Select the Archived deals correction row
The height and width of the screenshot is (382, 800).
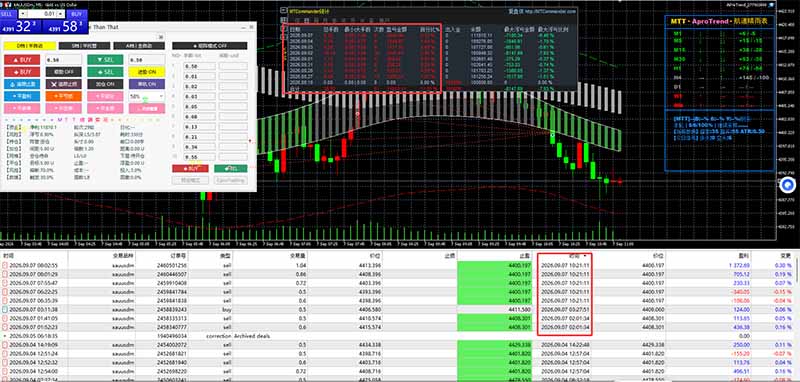pyautogui.click(x=398, y=336)
